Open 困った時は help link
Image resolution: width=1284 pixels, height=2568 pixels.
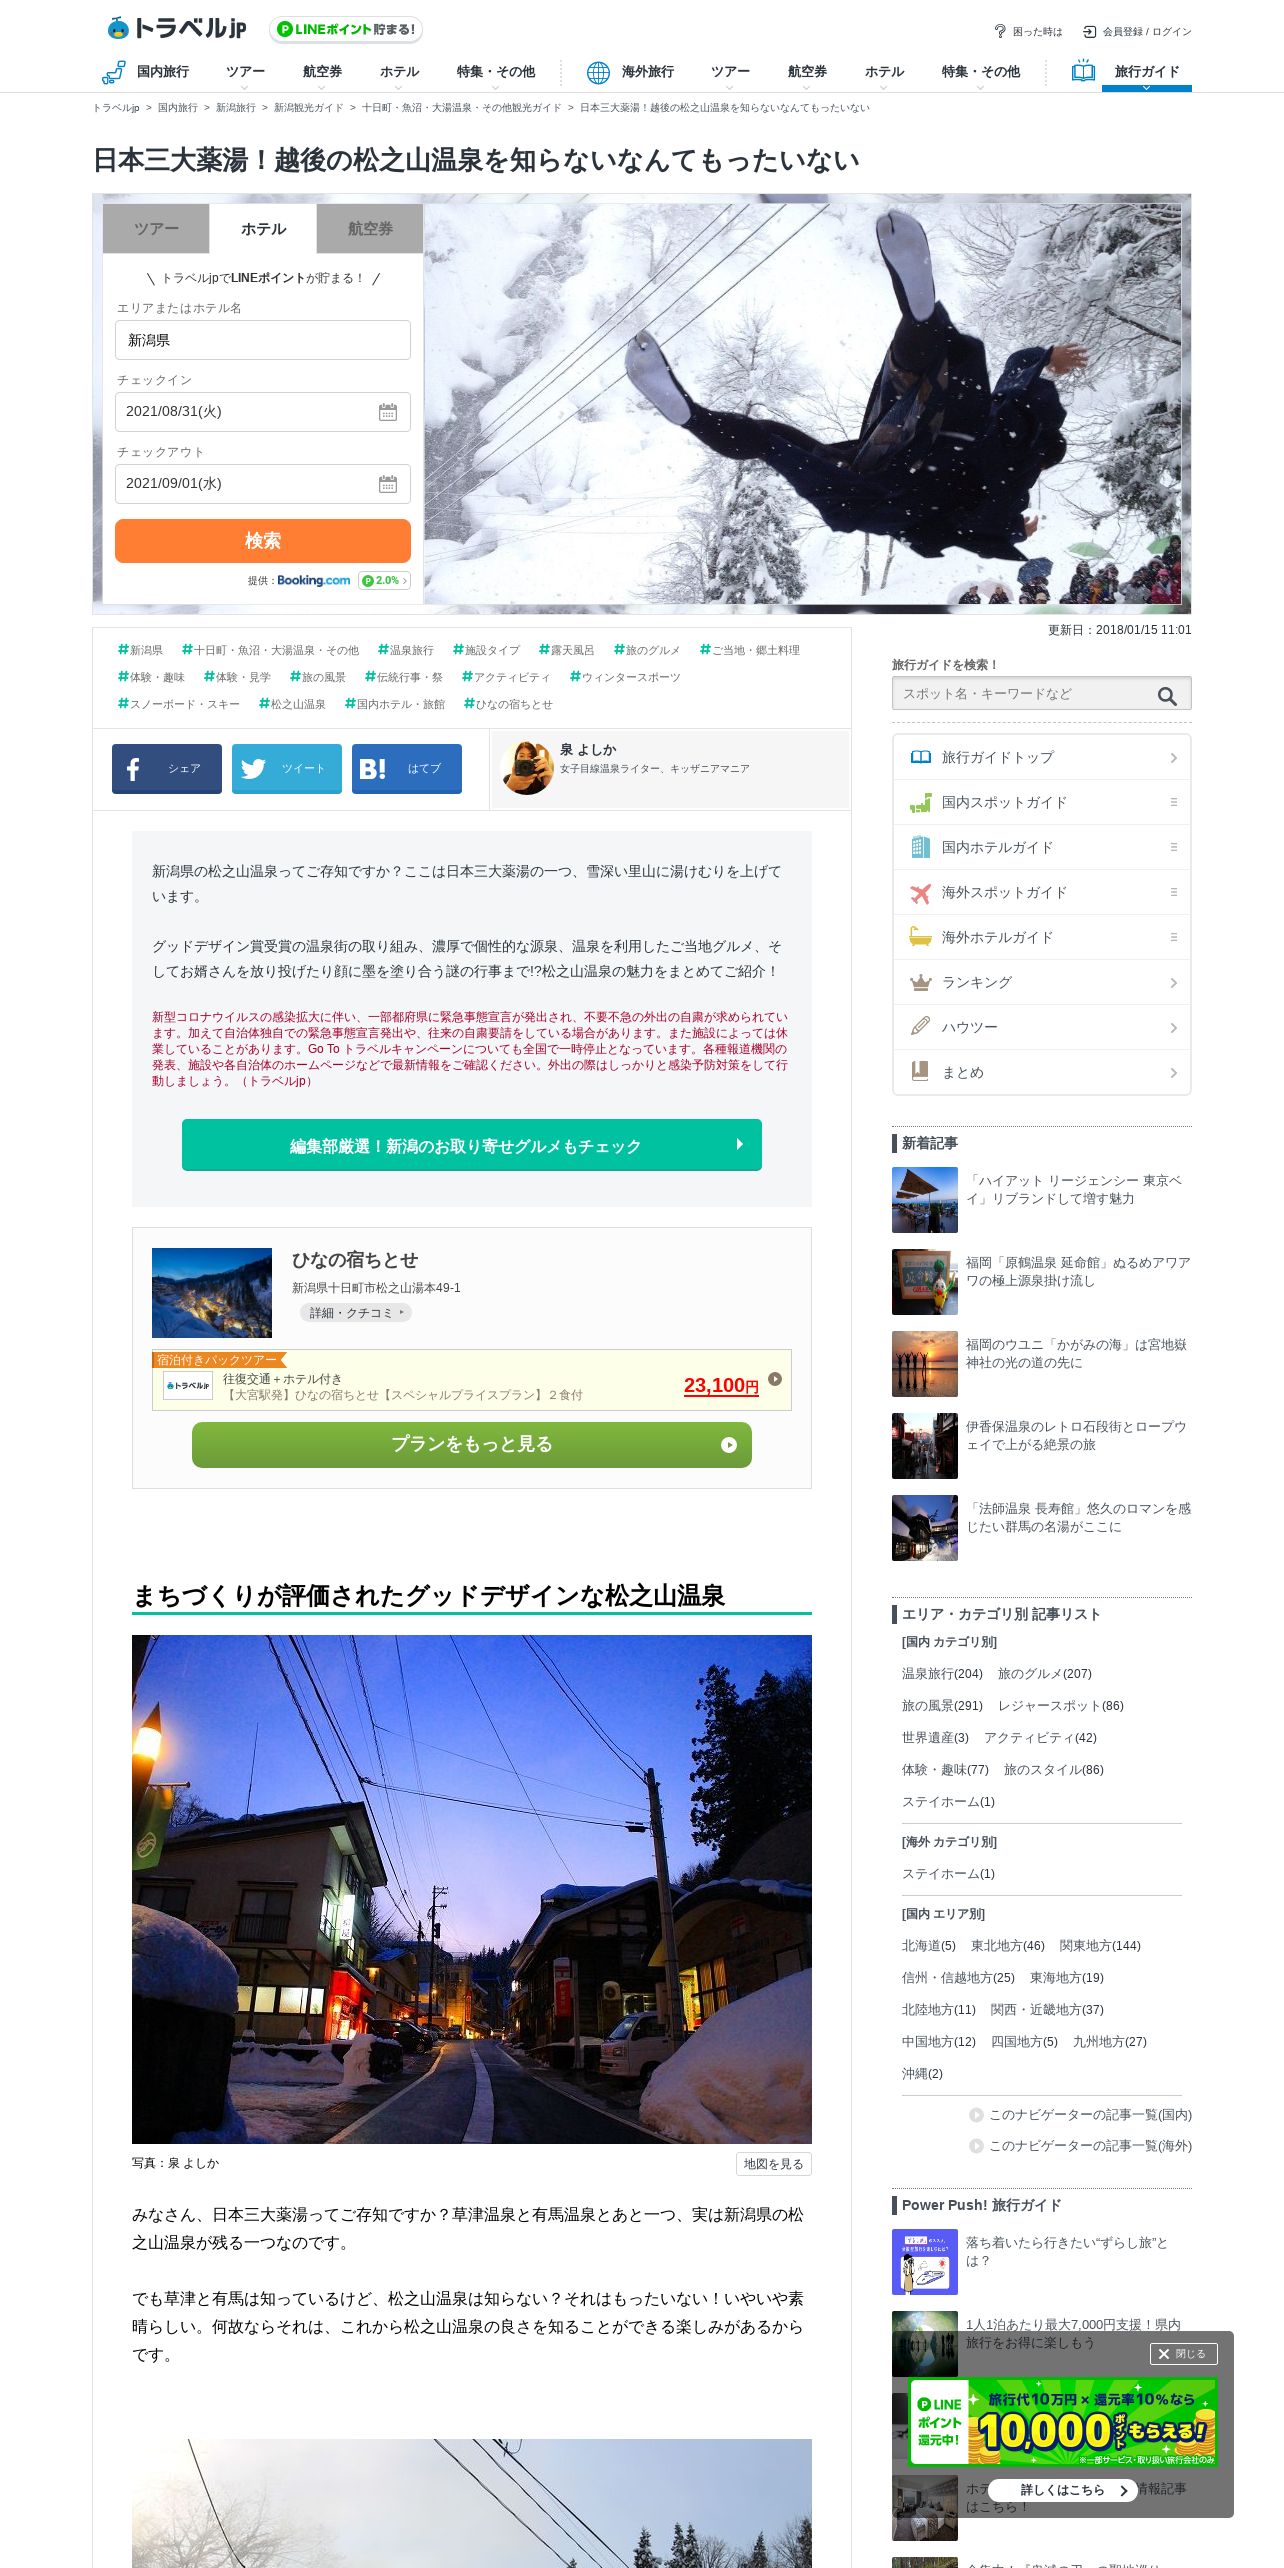click(1028, 32)
